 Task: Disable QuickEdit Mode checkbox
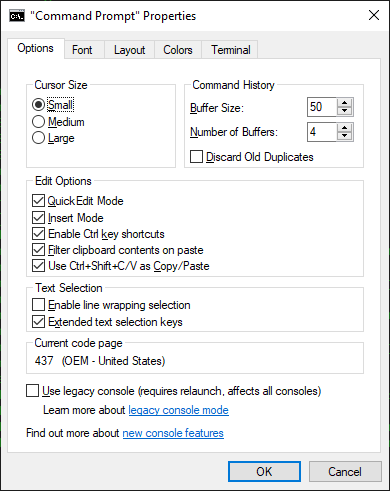(38, 201)
